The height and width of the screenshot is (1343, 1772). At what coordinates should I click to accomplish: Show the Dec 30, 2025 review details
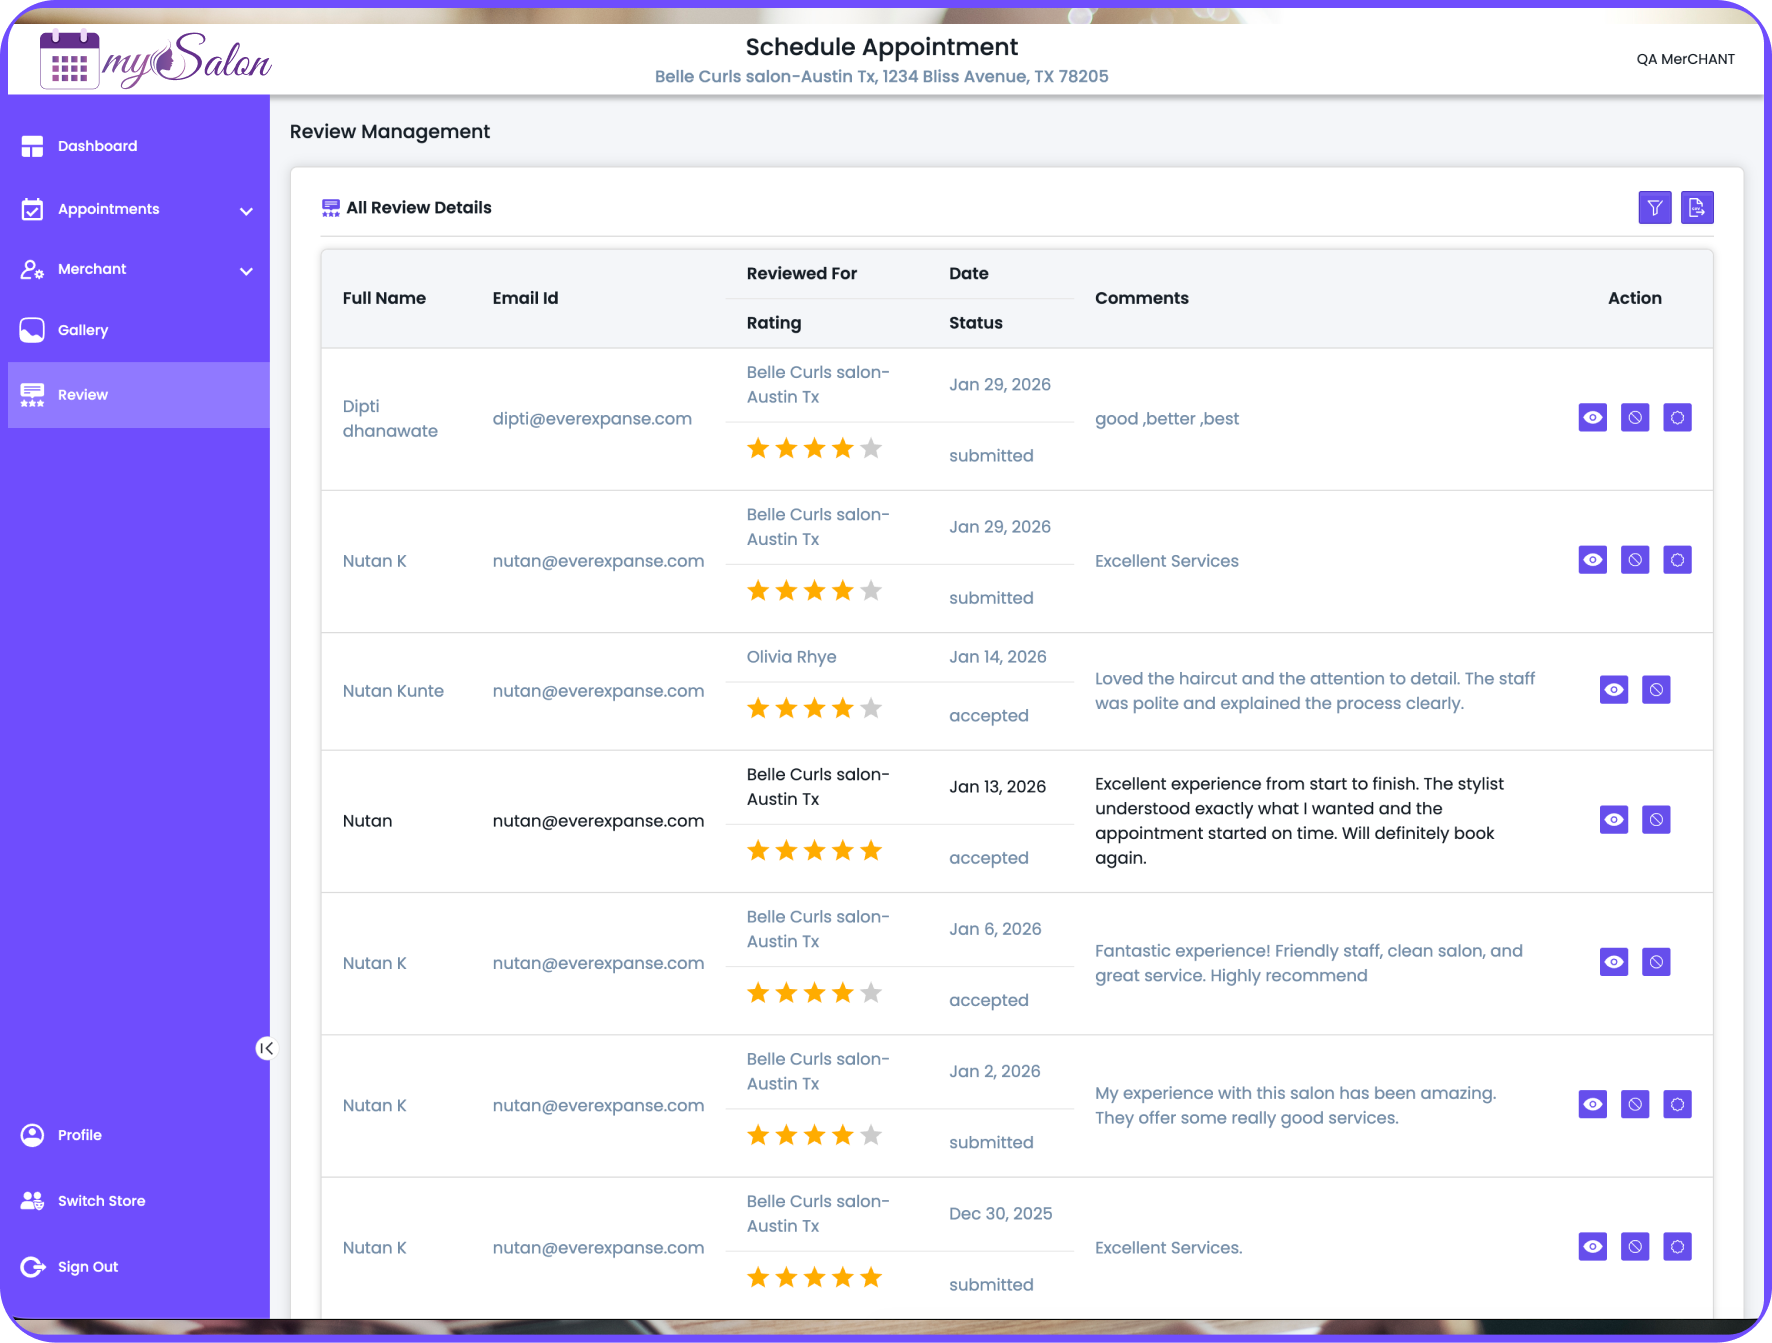click(x=1592, y=1247)
